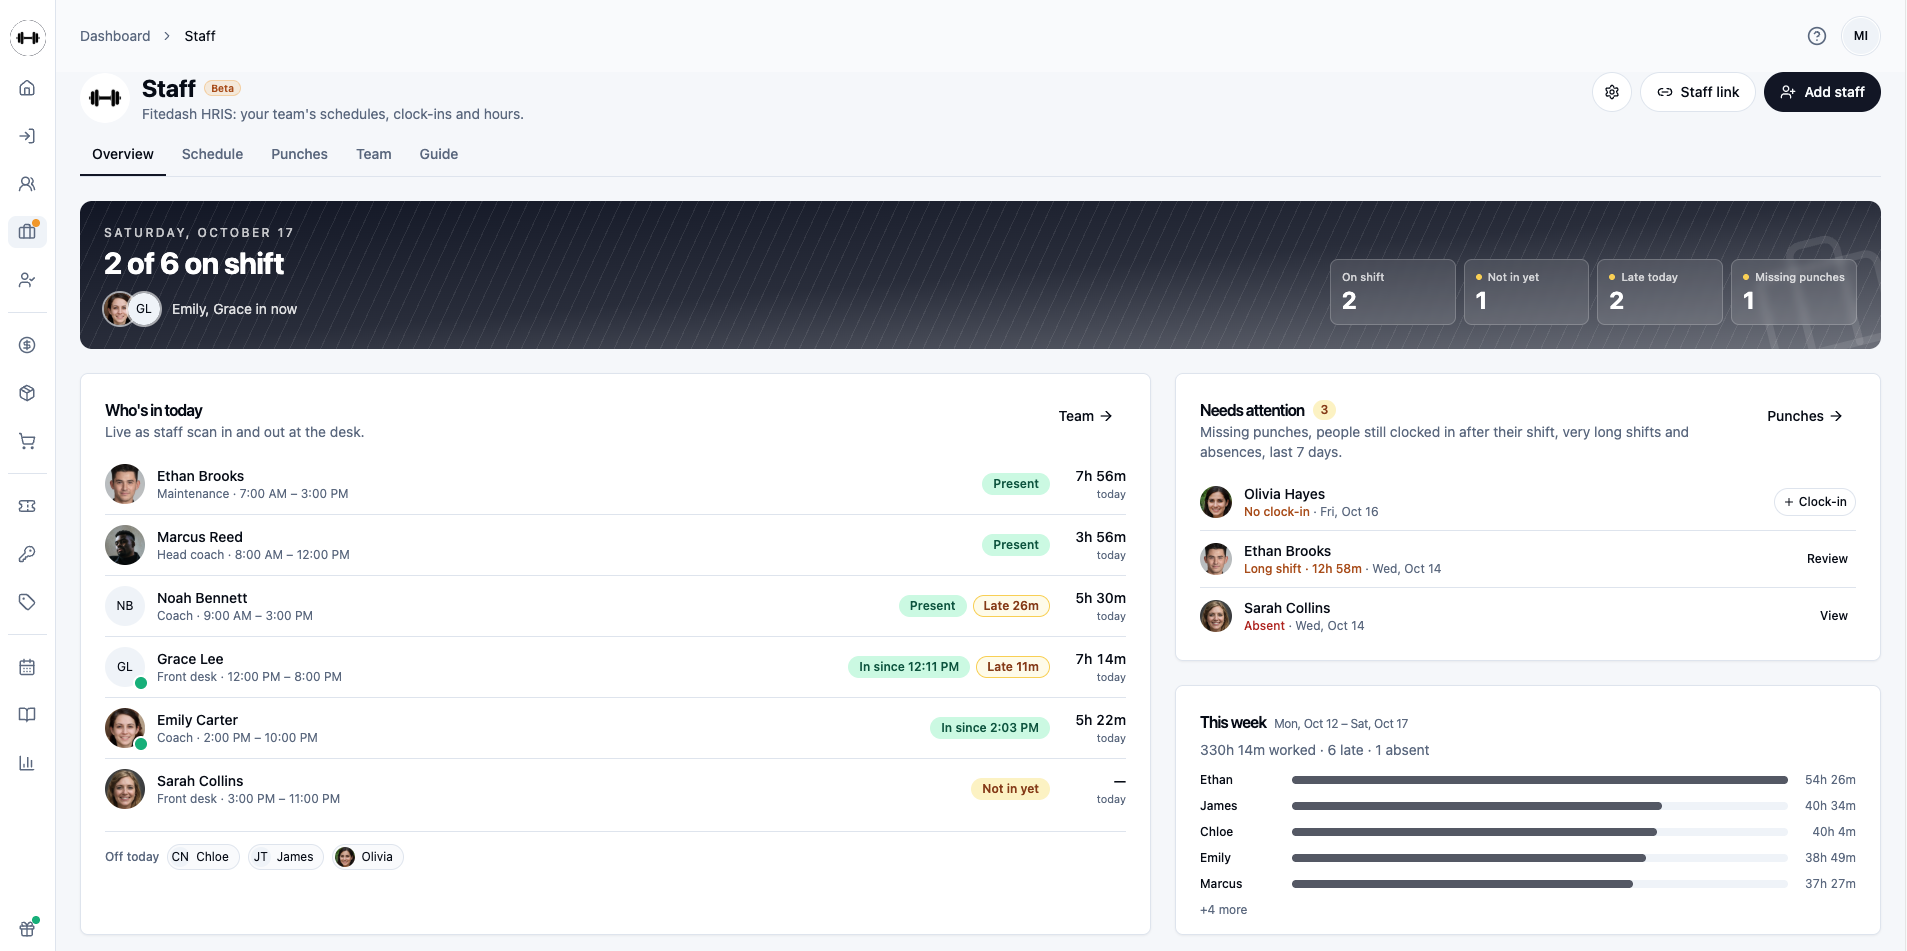This screenshot has width=1907, height=951.
Task: Go to Dashboard in the breadcrumb
Action: pyautogui.click(x=115, y=36)
